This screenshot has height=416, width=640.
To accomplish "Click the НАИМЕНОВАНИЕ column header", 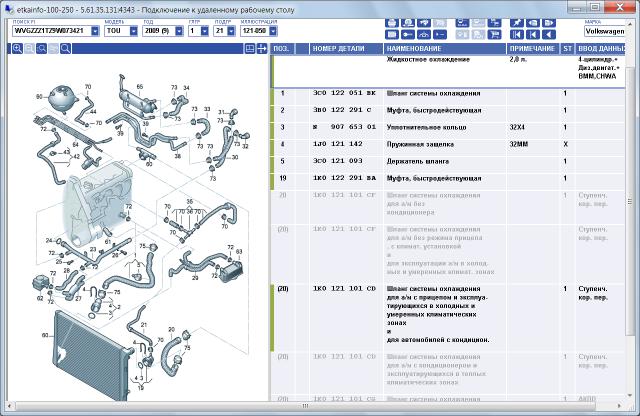I will [x=444, y=49].
